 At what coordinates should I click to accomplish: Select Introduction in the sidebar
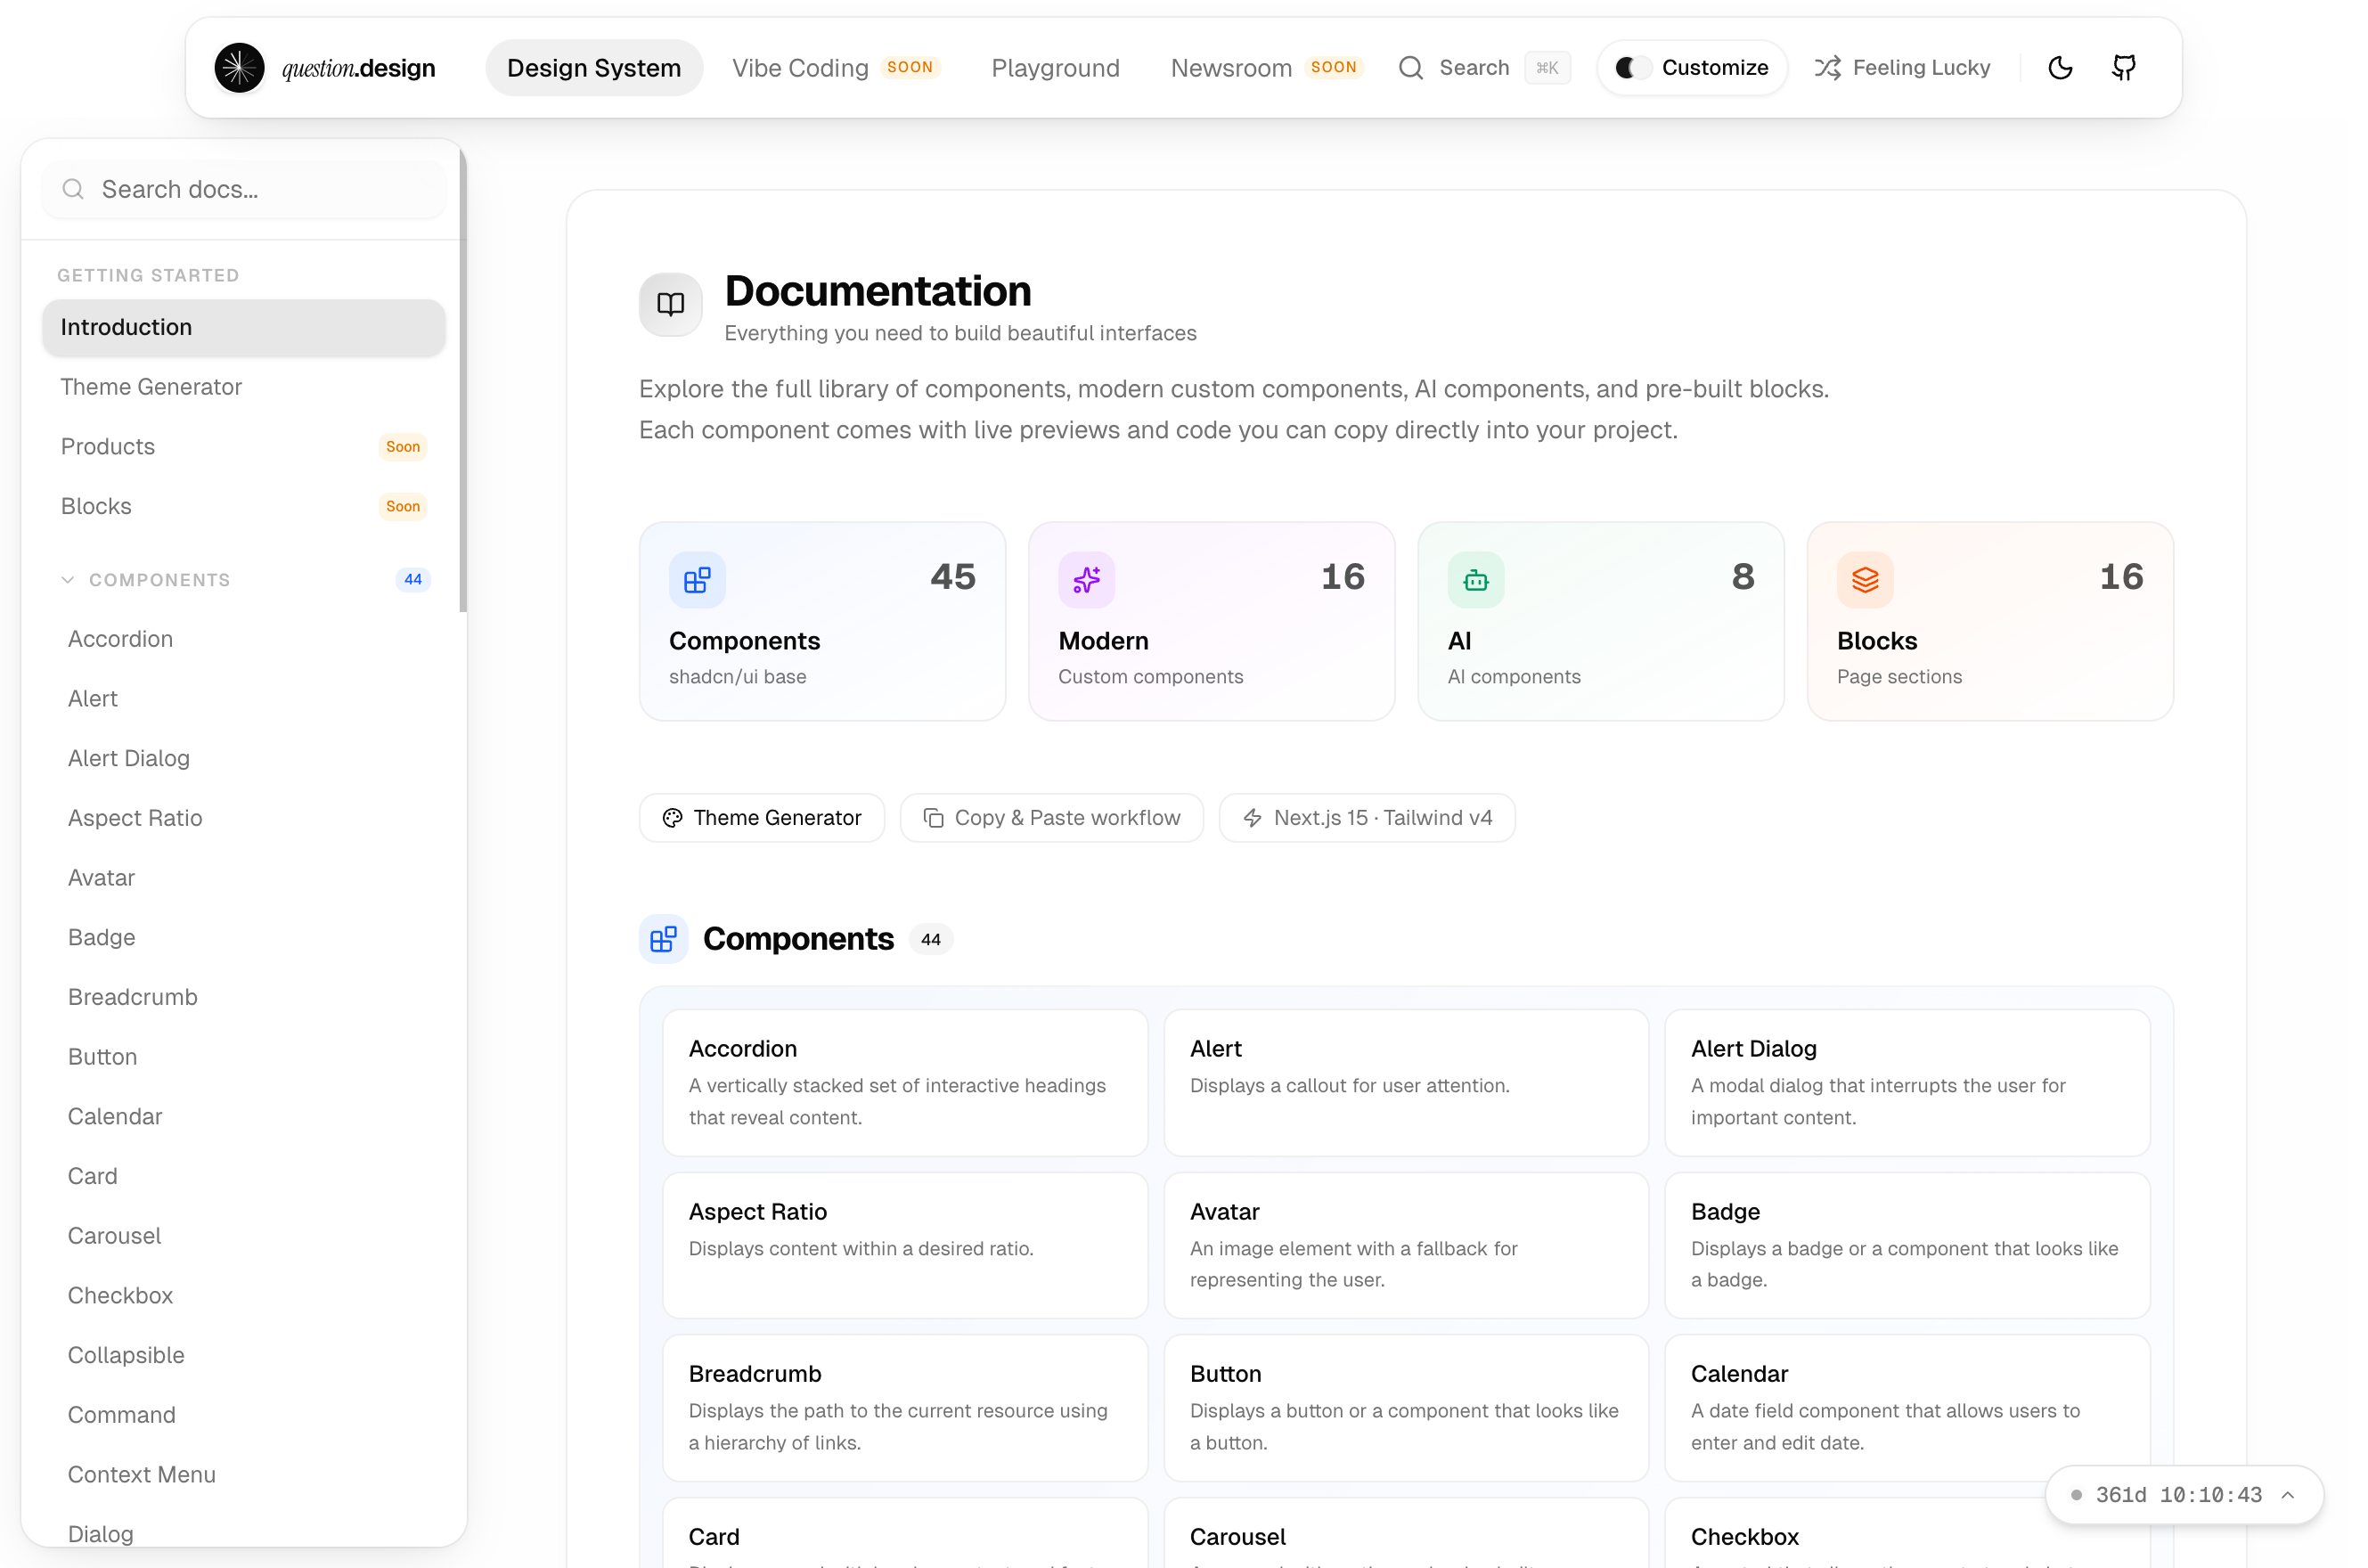click(x=243, y=327)
